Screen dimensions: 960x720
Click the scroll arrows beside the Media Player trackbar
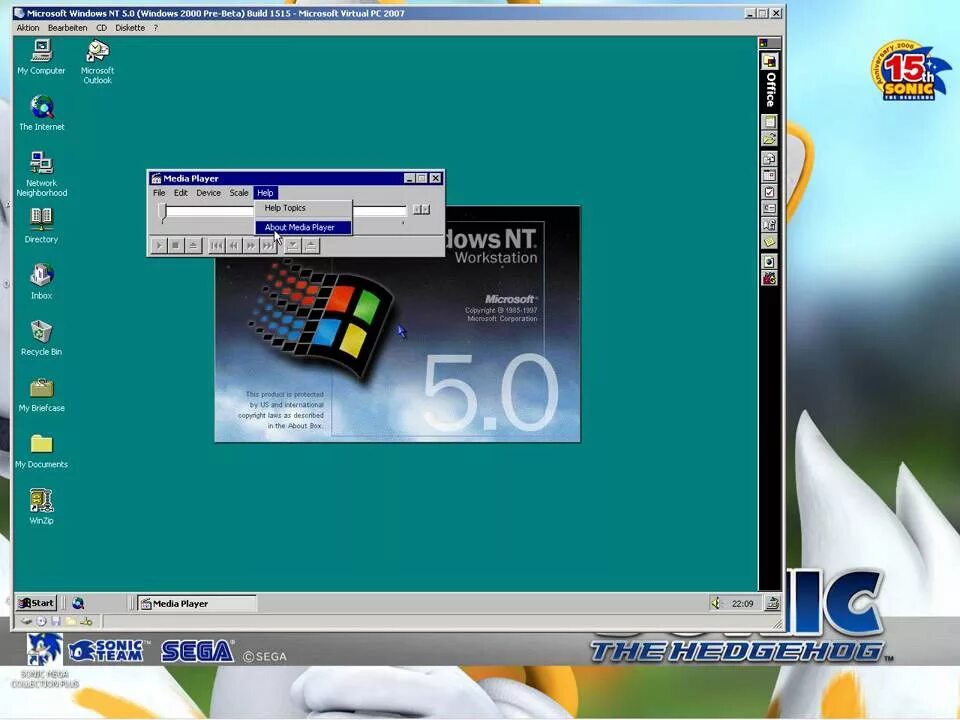pyautogui.click(x=421, y=209)
